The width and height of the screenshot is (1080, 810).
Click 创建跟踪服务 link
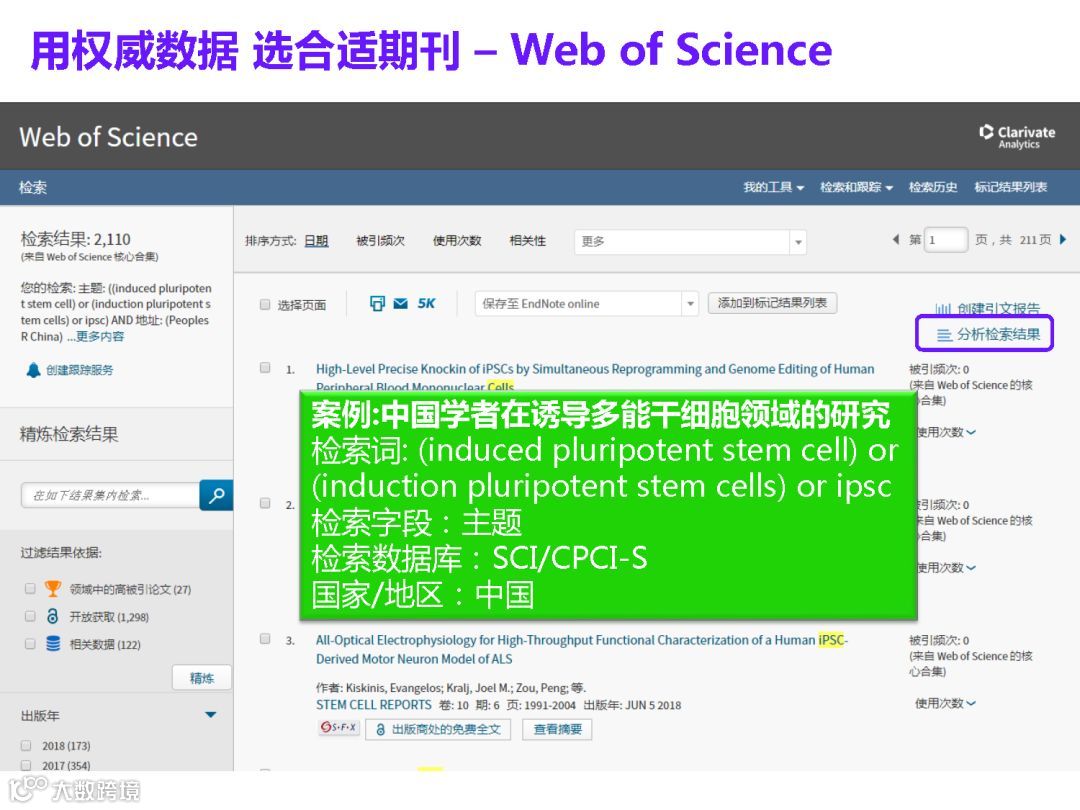coord(79,371)
